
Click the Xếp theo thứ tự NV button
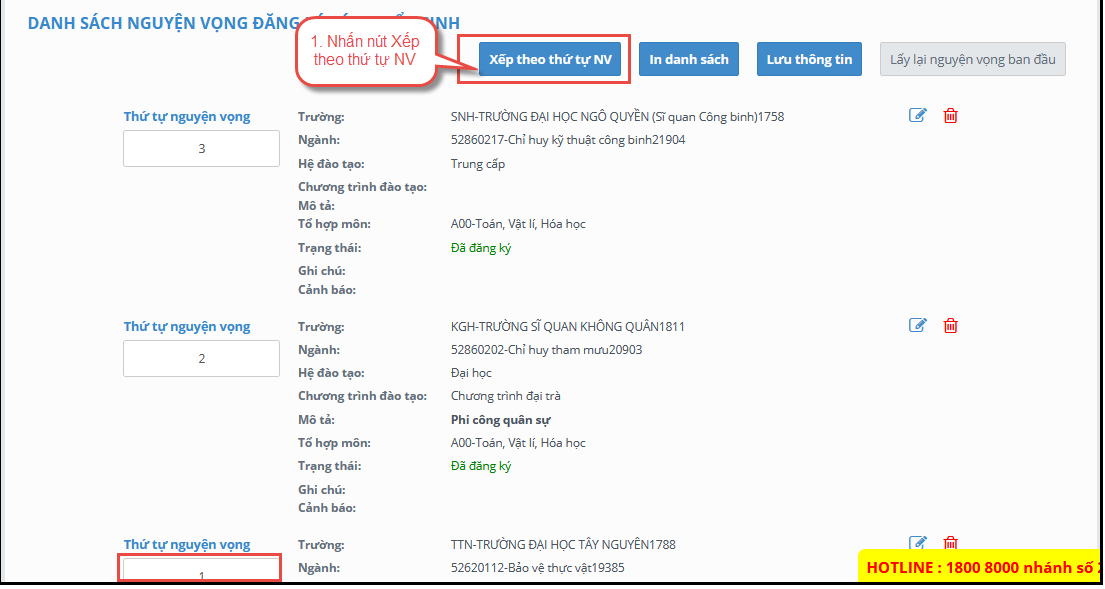click(x=550, y=59)
